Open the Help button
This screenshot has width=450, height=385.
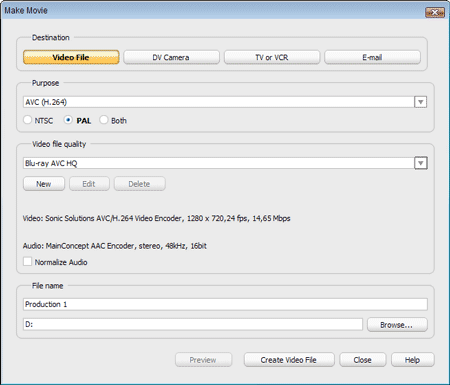[412, 360]
